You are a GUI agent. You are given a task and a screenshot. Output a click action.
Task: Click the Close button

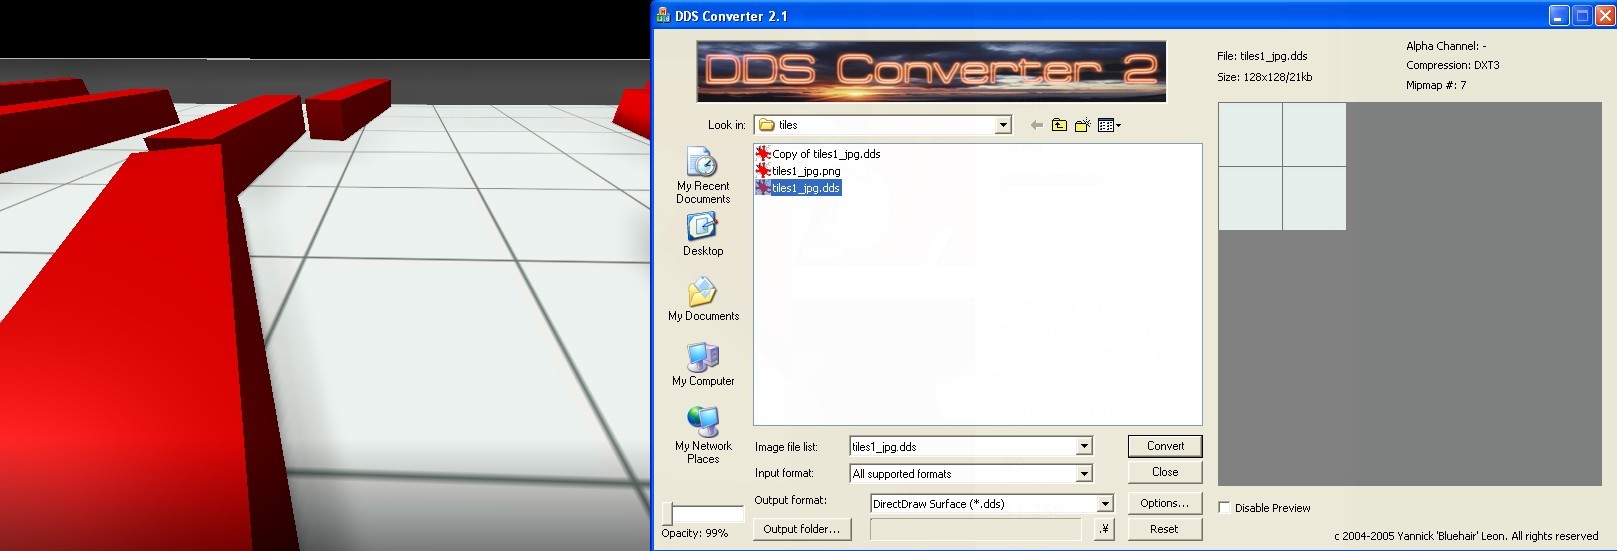click(x=1165, y=472)
